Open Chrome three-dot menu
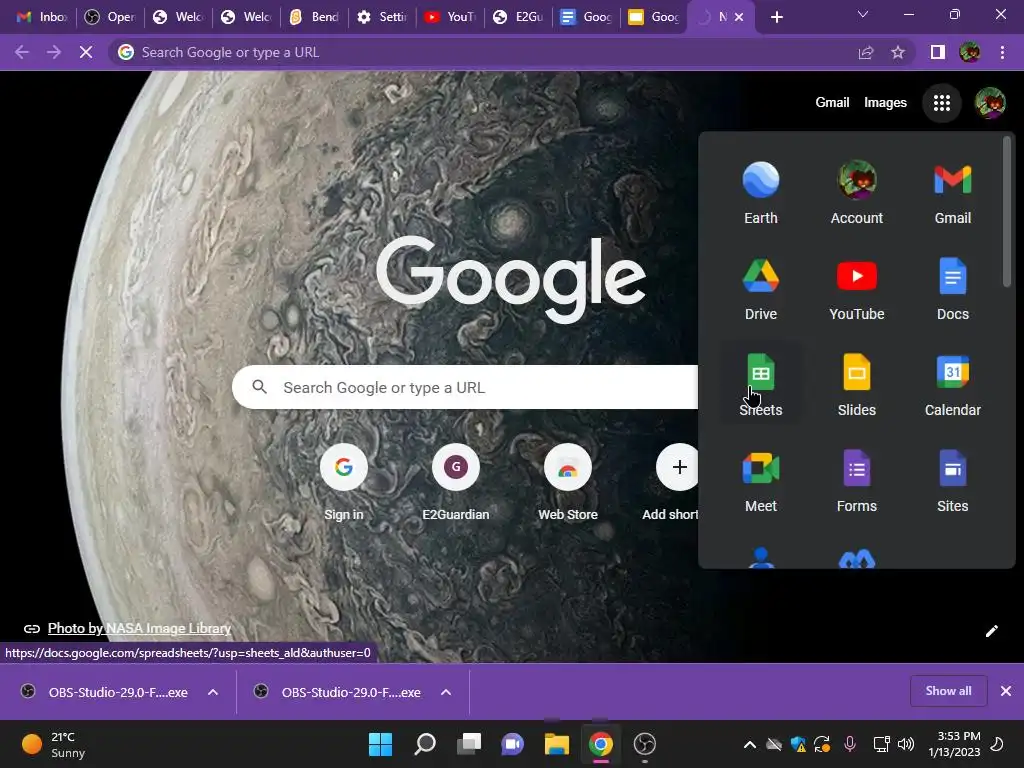The image size is (1024, 768). pyautogui.click(x=1002, y=52)
